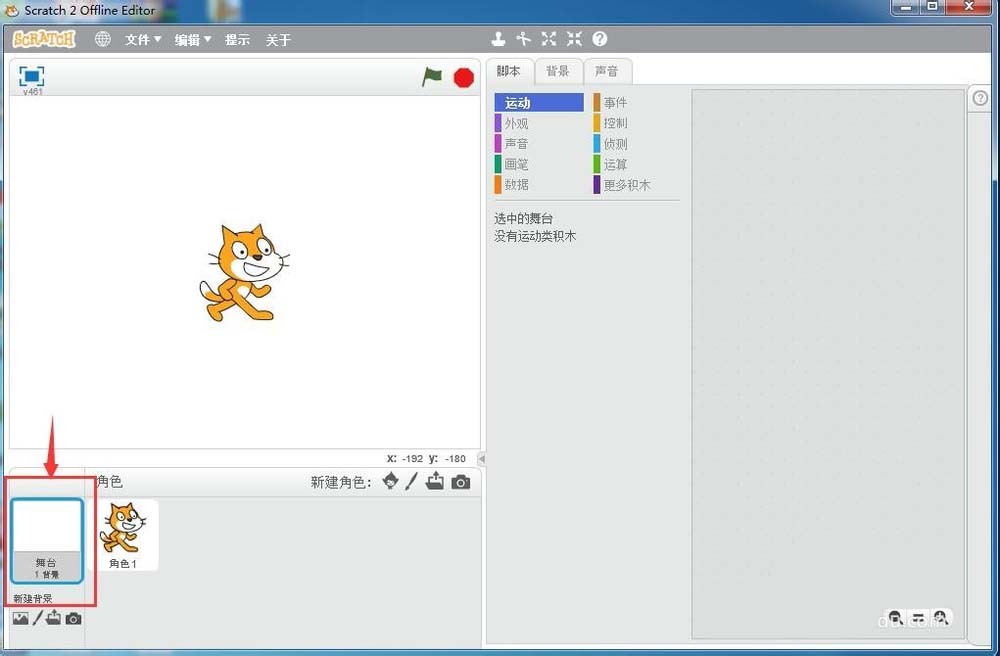Minimize the Scratch editor window
This screenshot has height=656, width=1000.
pos(906,7)
